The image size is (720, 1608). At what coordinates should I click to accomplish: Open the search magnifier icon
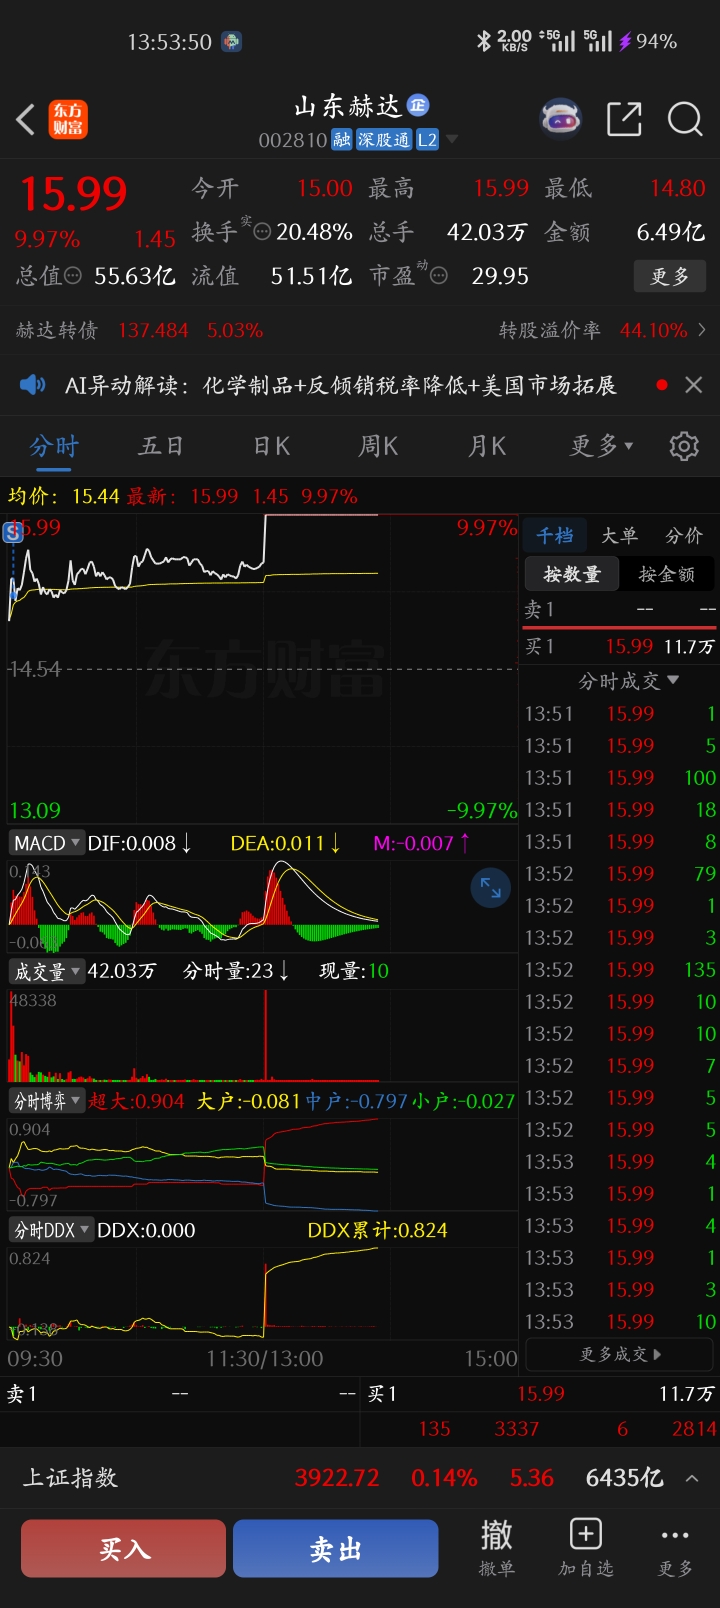click(x=685, y=119)
